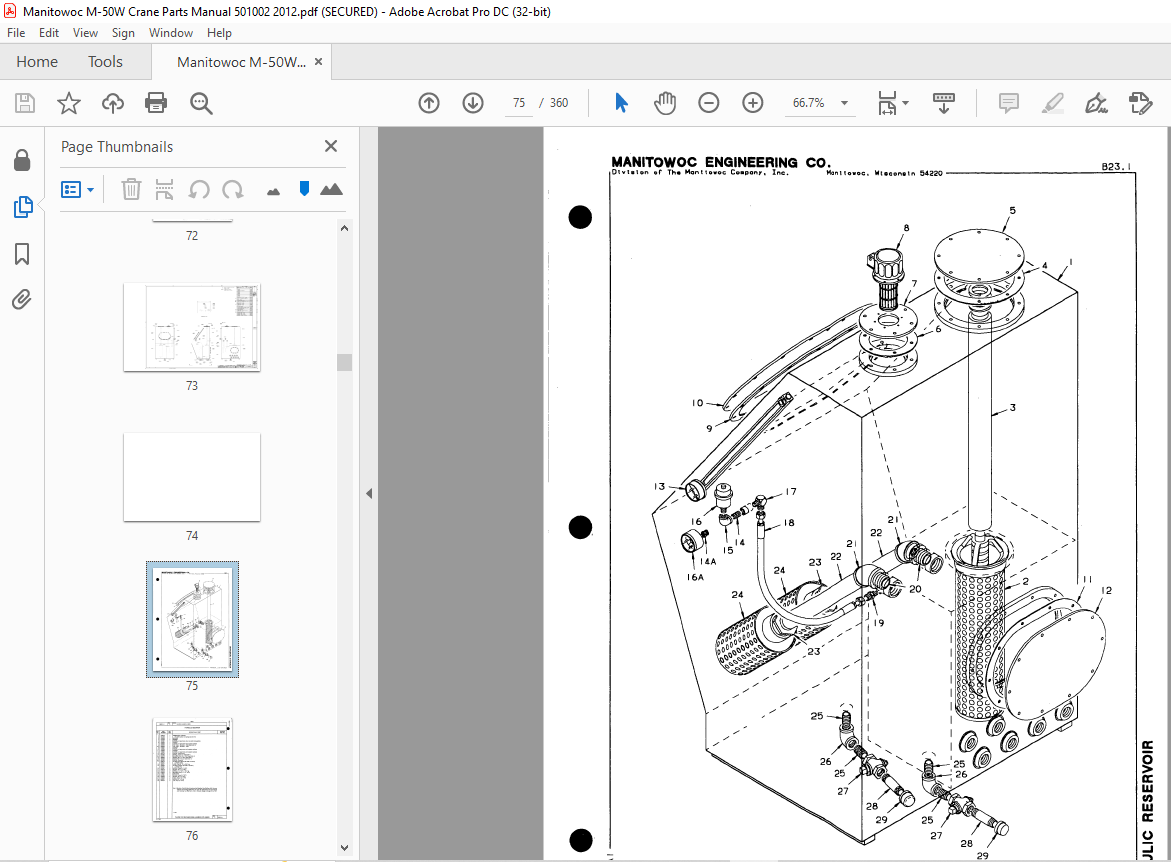
Task: Click the security lock sidebar icon
Action: 22,160
